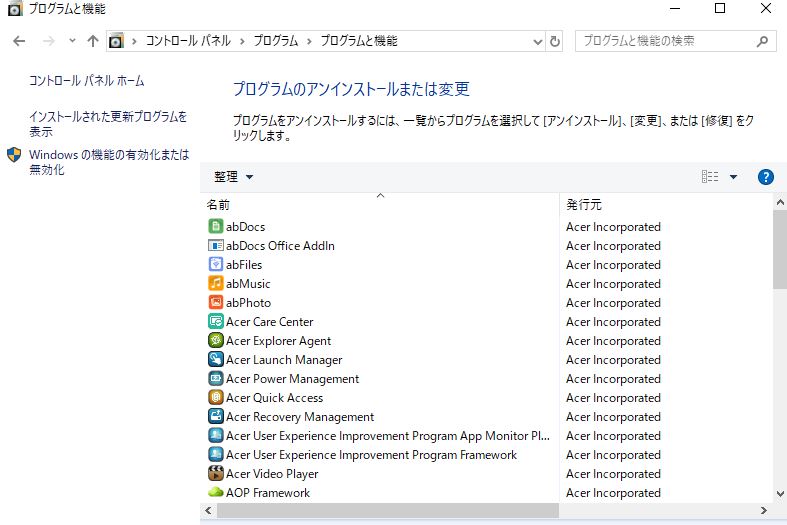Image resolution: width=787 pixels, height=525 pixels.
Task: Click the horizontal scrollbar at list bottom
Action: [480, 511]
